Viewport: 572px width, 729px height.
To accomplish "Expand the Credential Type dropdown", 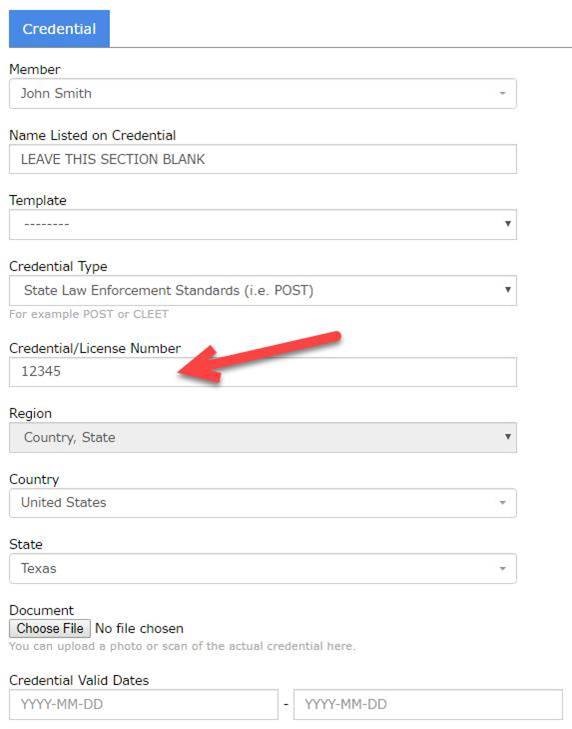I will (x=263, y=290).
